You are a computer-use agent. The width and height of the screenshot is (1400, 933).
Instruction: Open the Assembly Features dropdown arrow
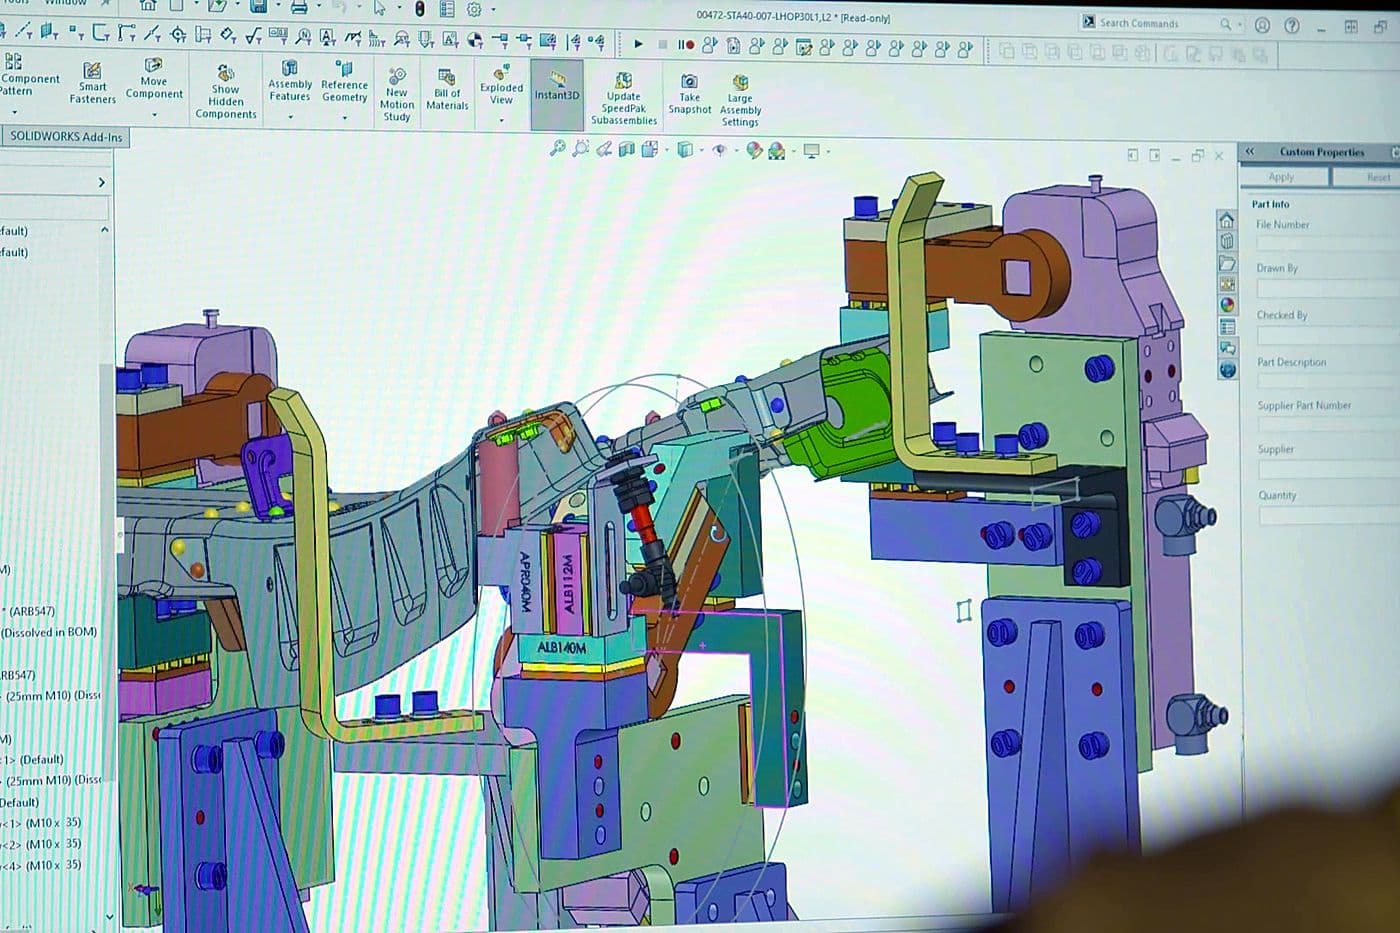(x=290, y=116)
